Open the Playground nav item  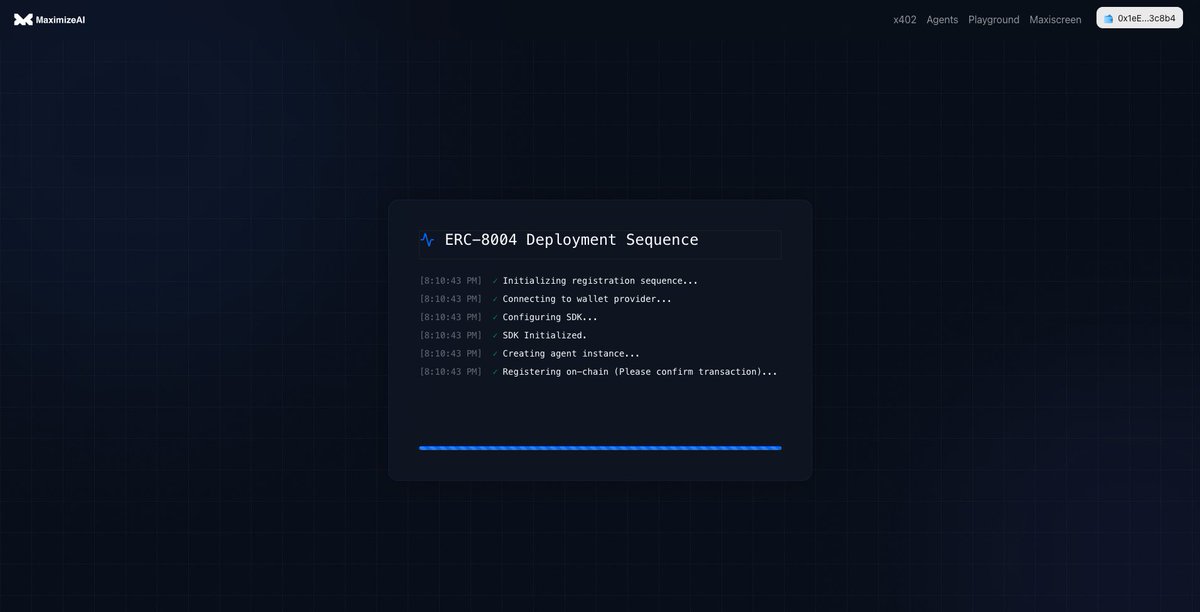pos(994,19)
